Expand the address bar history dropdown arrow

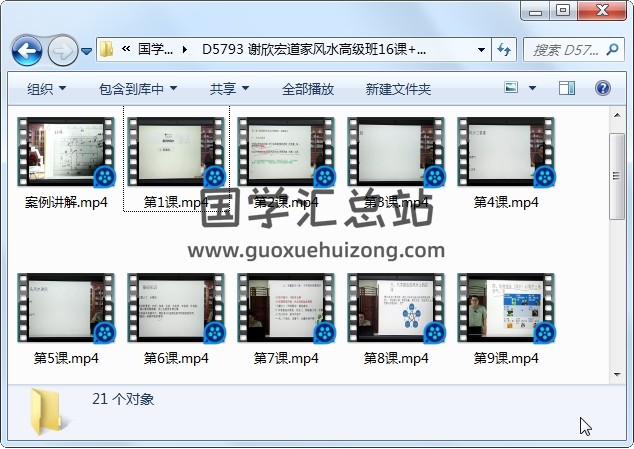pyautogui.click(x=481, y=49)
